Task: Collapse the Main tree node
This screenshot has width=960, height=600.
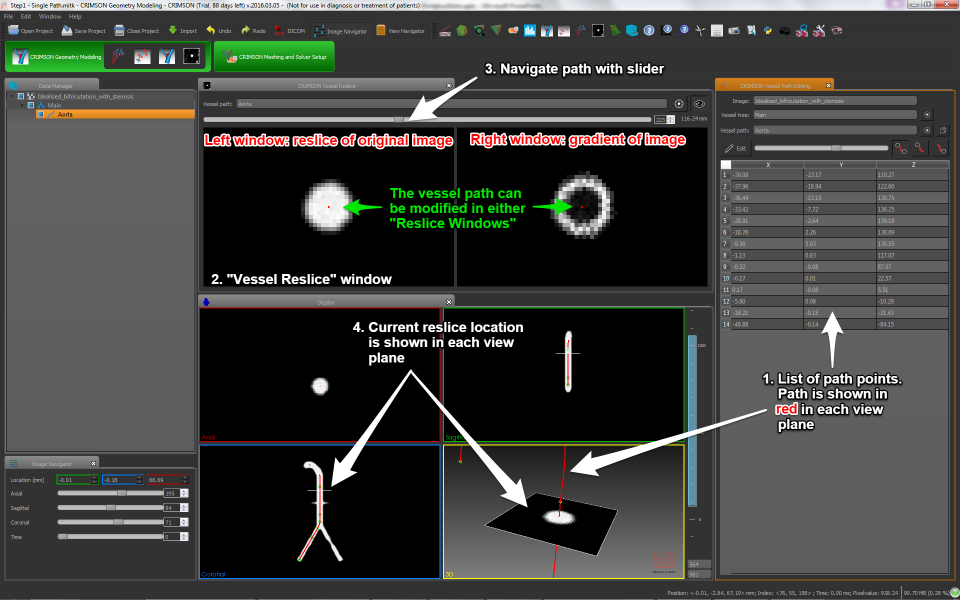Action: [x=21, y=105]
